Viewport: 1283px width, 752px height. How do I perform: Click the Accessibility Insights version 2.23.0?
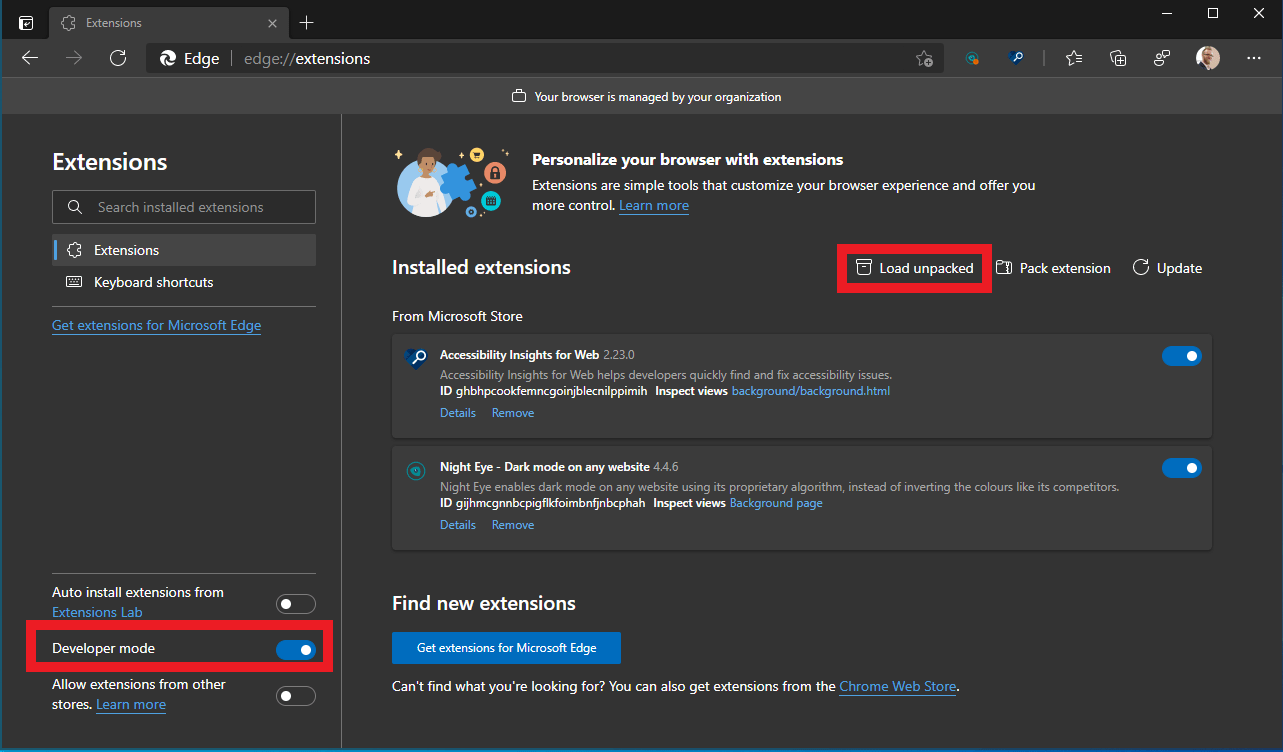pos(619,355)
